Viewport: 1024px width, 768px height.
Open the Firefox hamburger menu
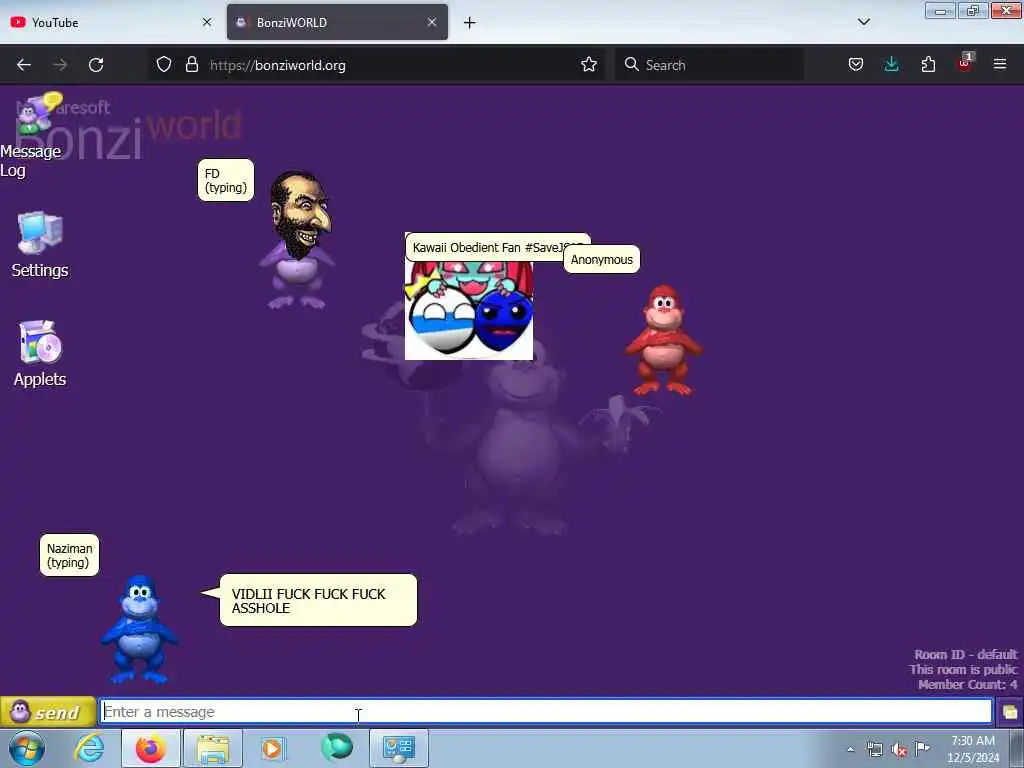coord(1000,65)
